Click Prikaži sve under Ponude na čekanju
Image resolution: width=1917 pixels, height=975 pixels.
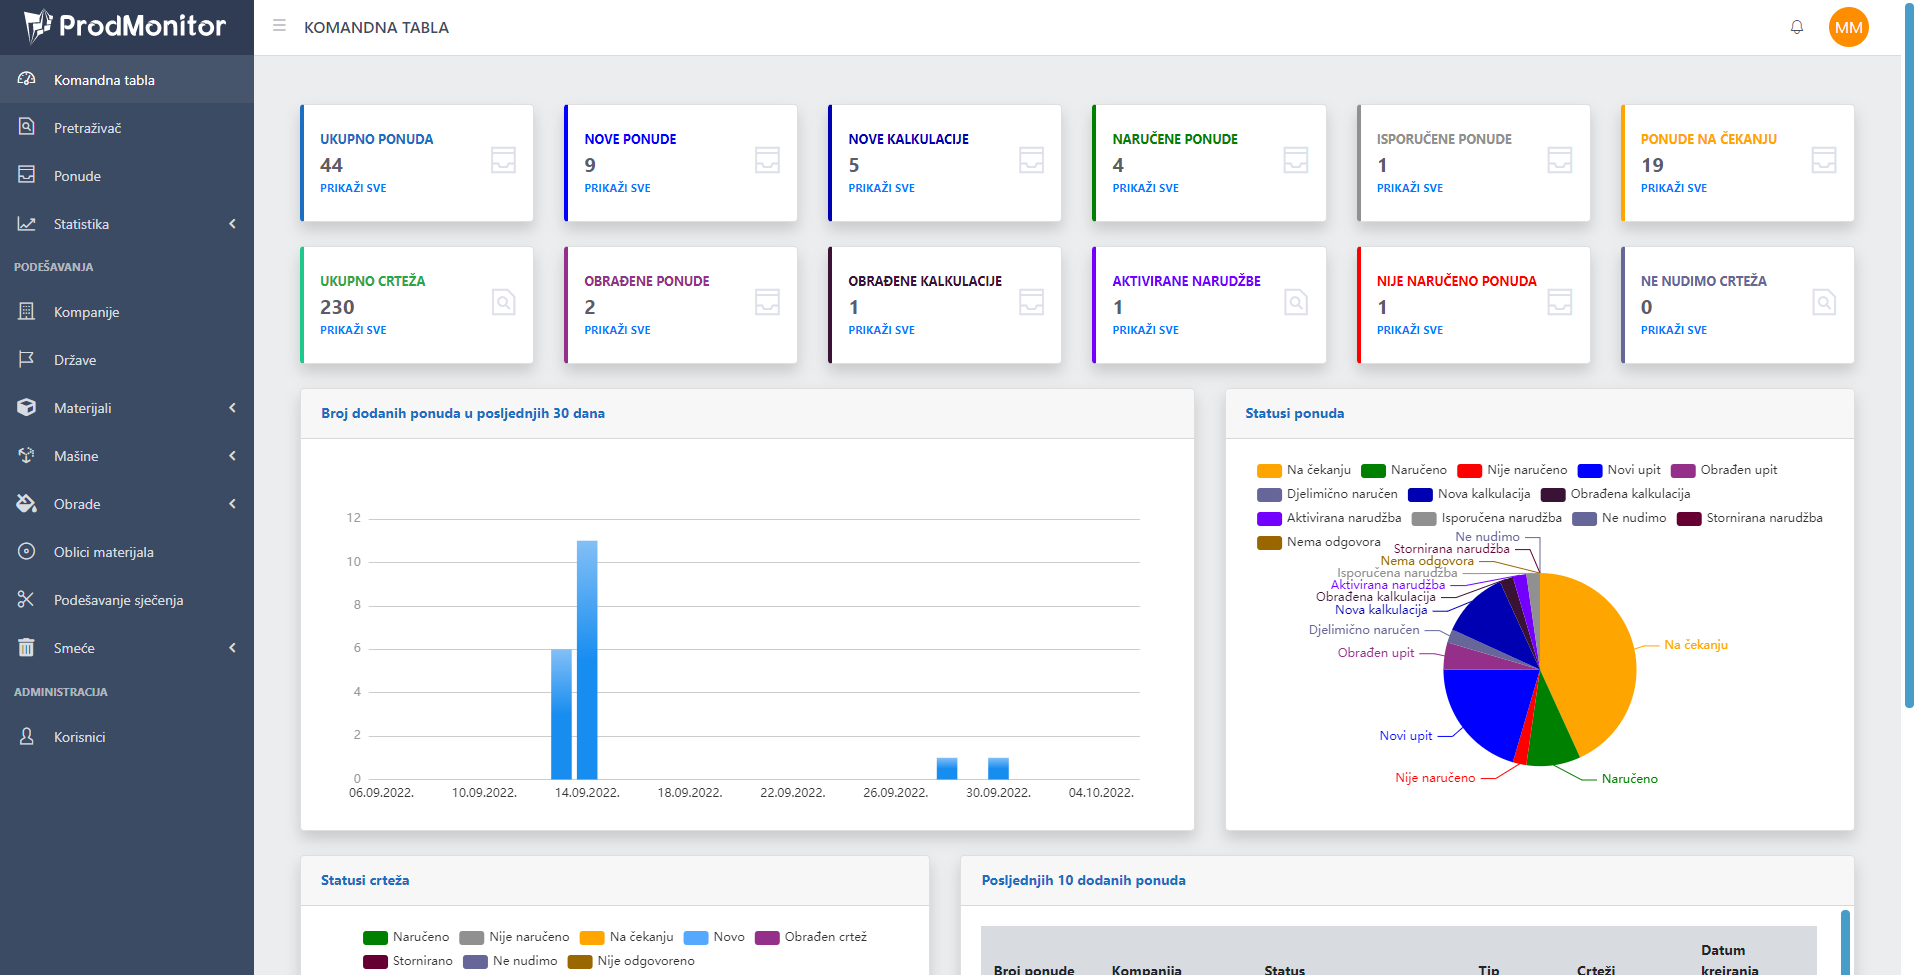click(x=1673, y=188)
